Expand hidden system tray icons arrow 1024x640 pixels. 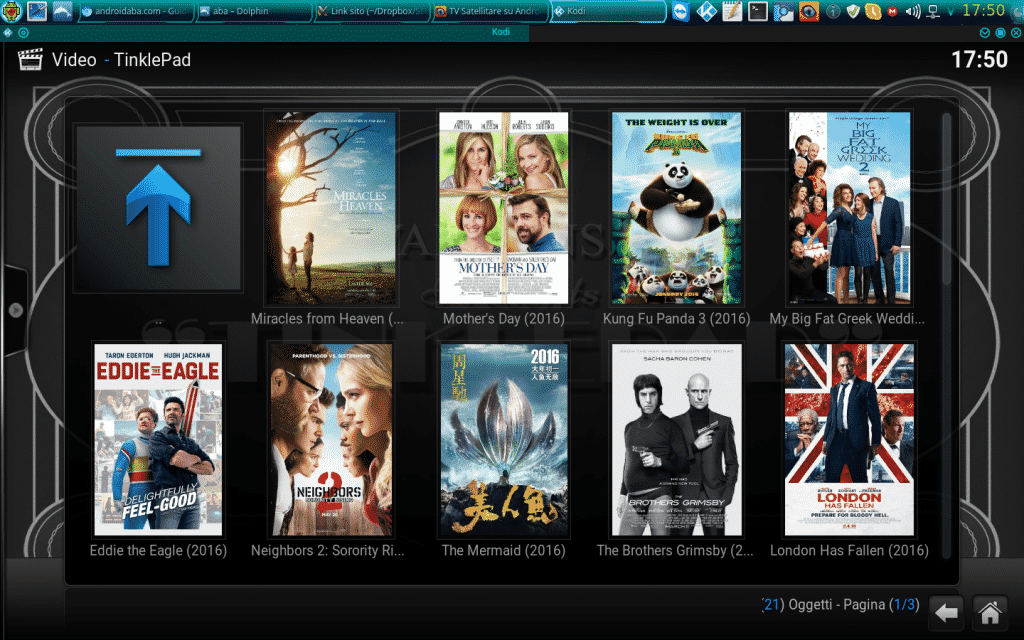point(950,12)
